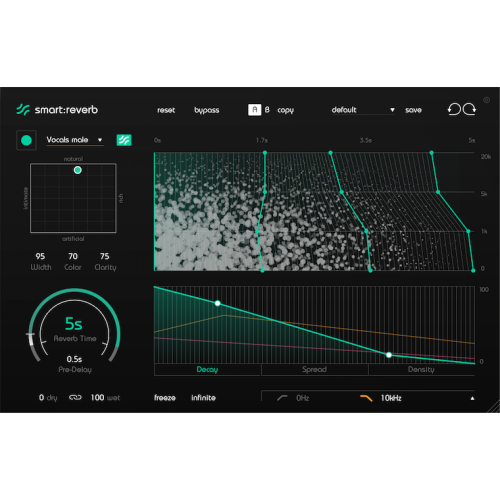Click third time marker's 5k handle
Image resolution: width=500 pixels, height=500 pixels.
point(438,192)
